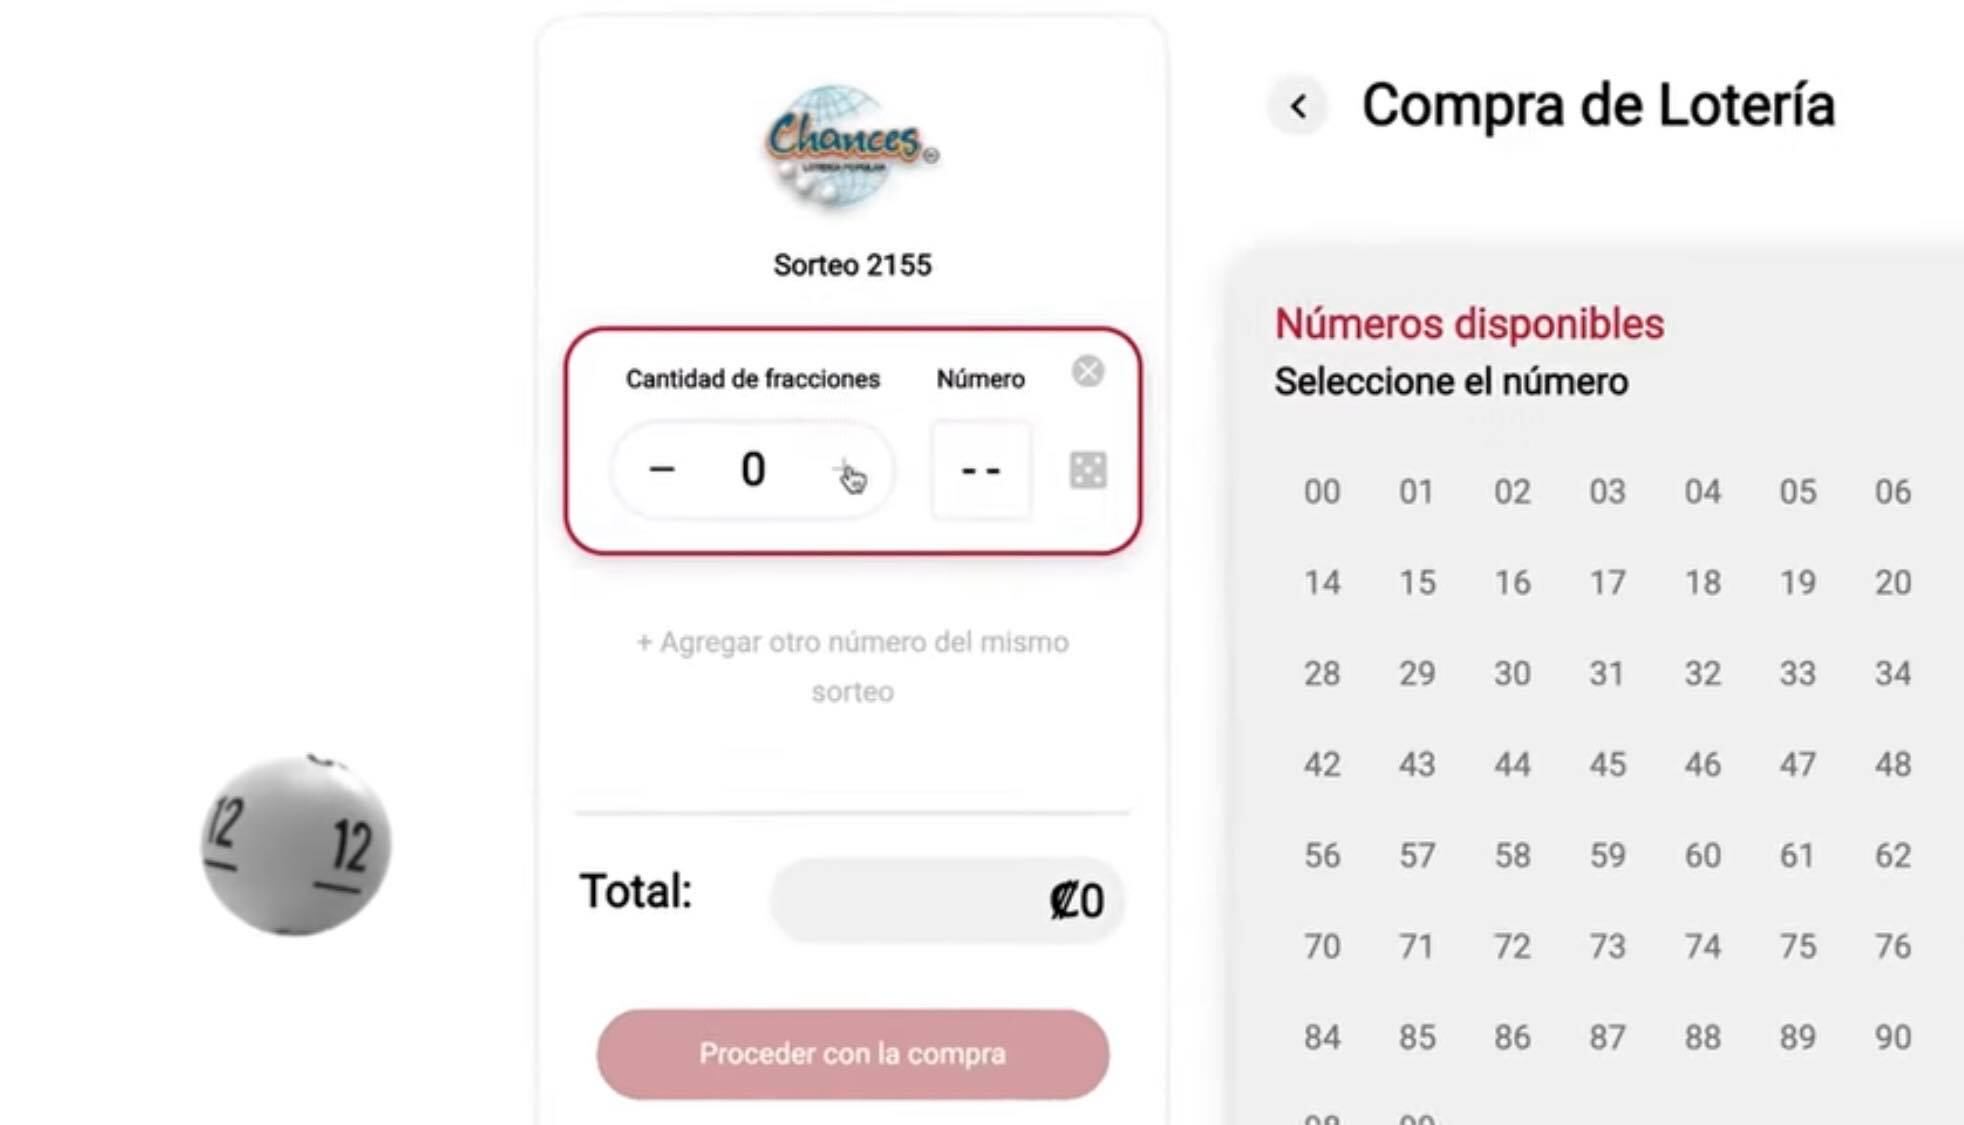Pick number 06 in the grid
This screenshot has width=1964, height=1125.
point(1892,492)
